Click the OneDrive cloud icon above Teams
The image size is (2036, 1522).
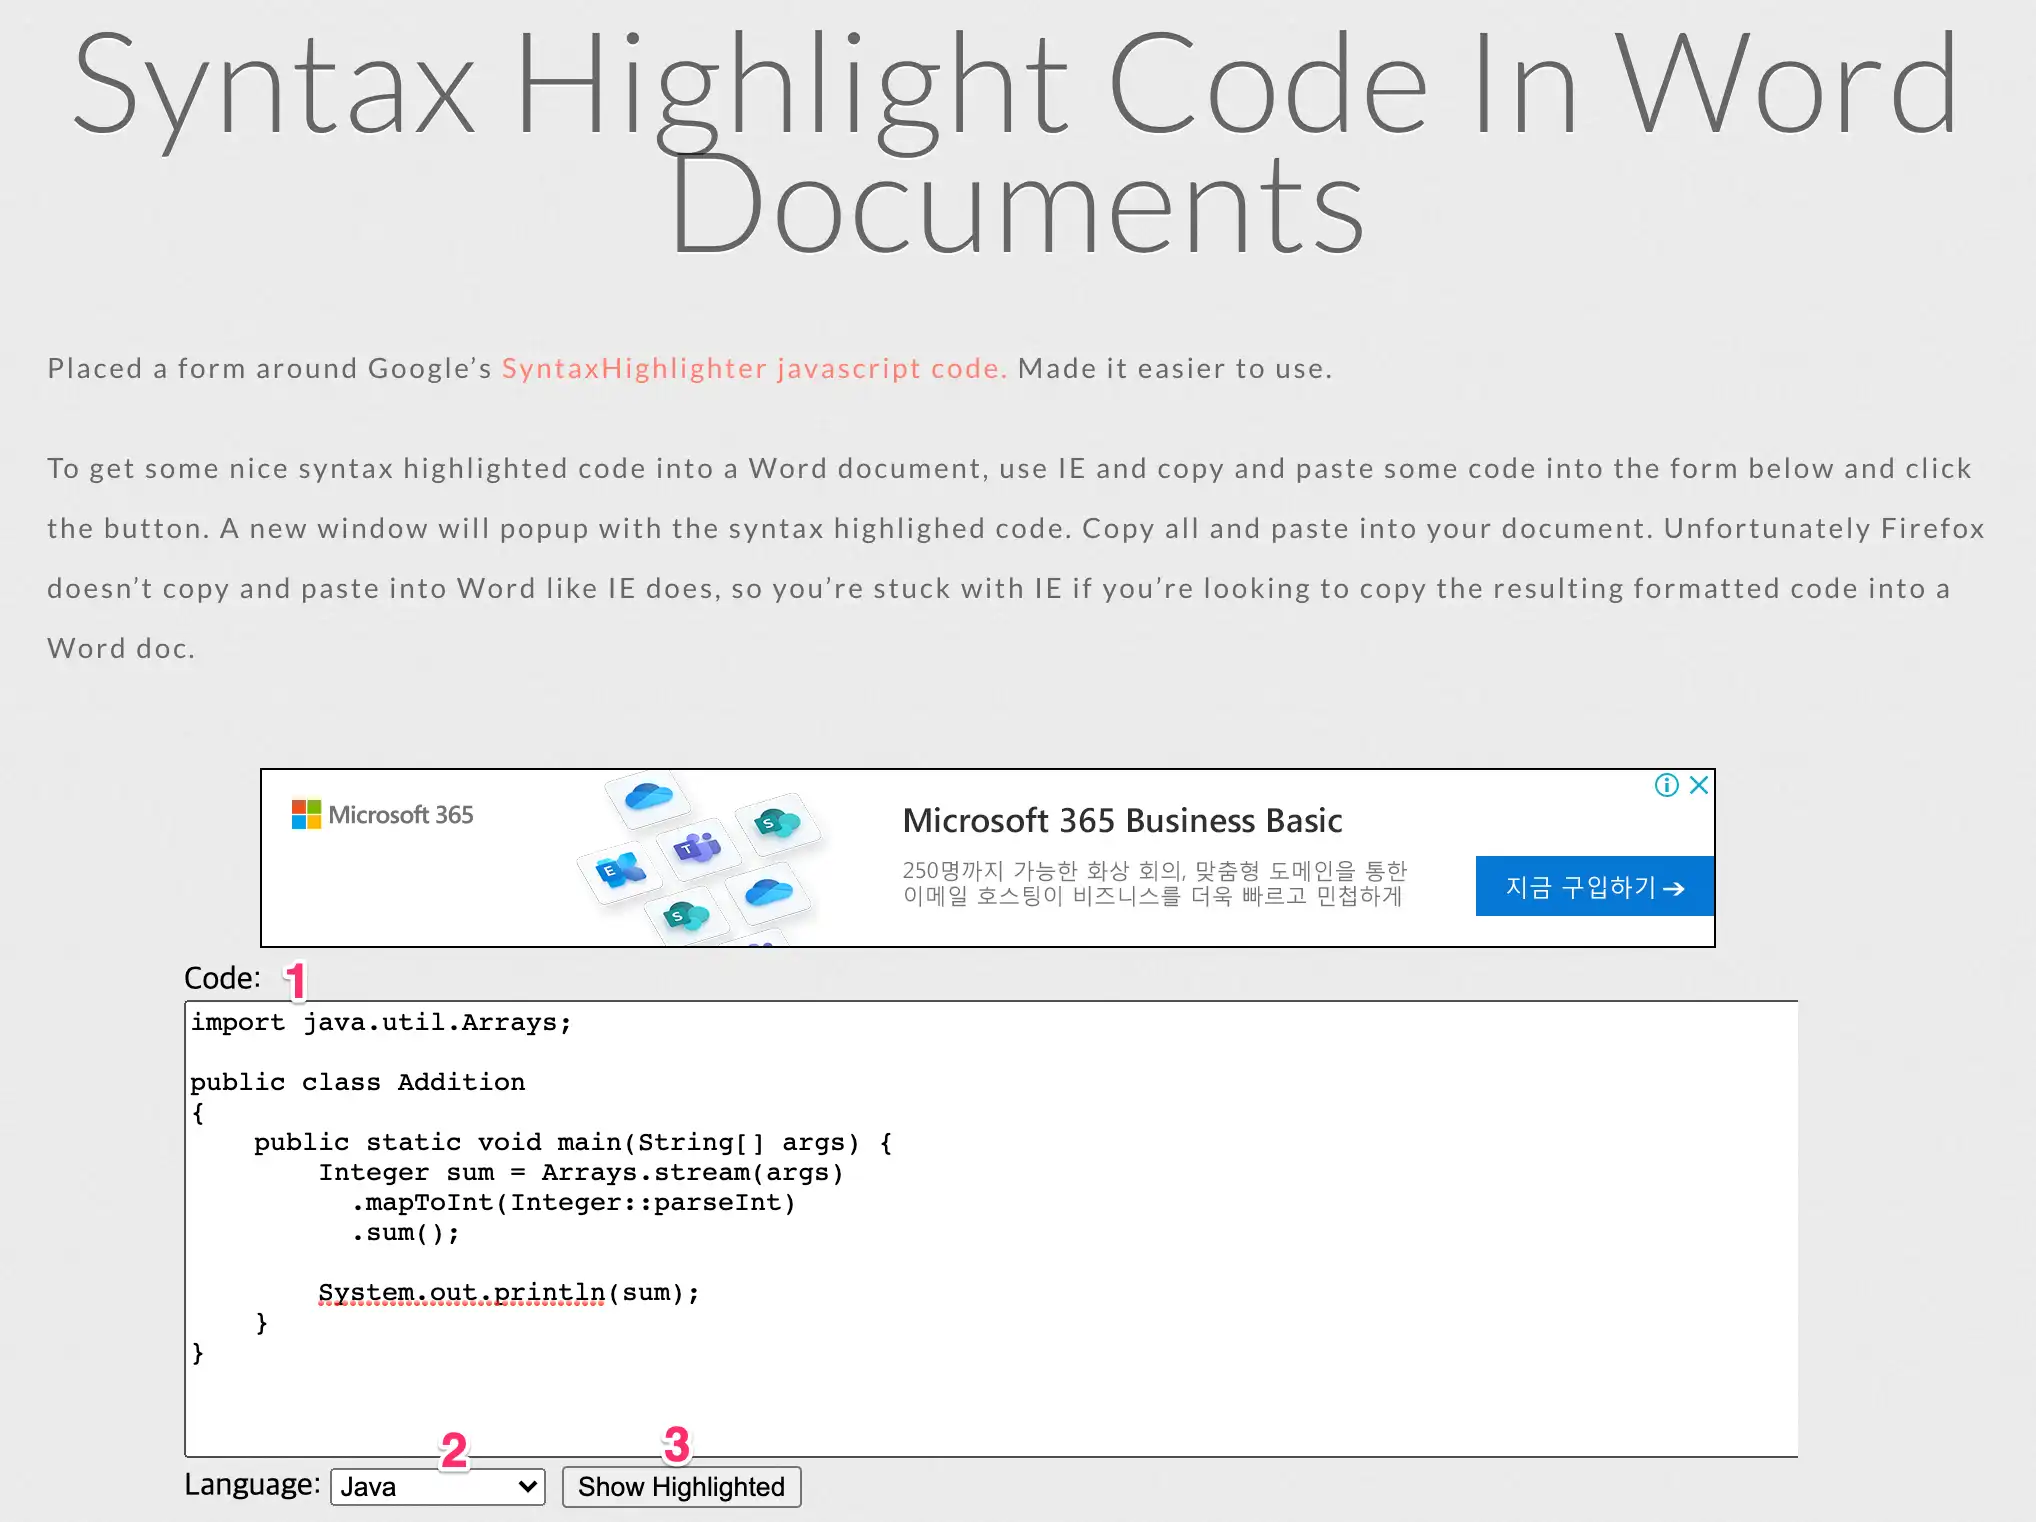point(648,797)
